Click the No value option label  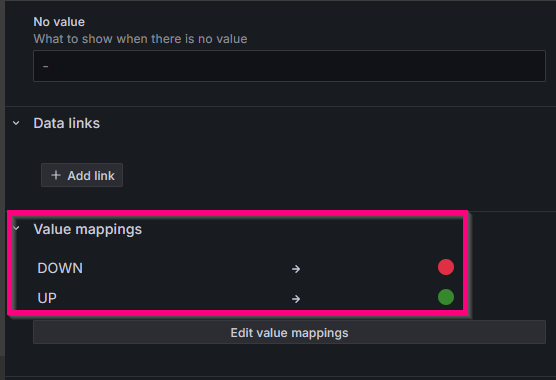59,22
